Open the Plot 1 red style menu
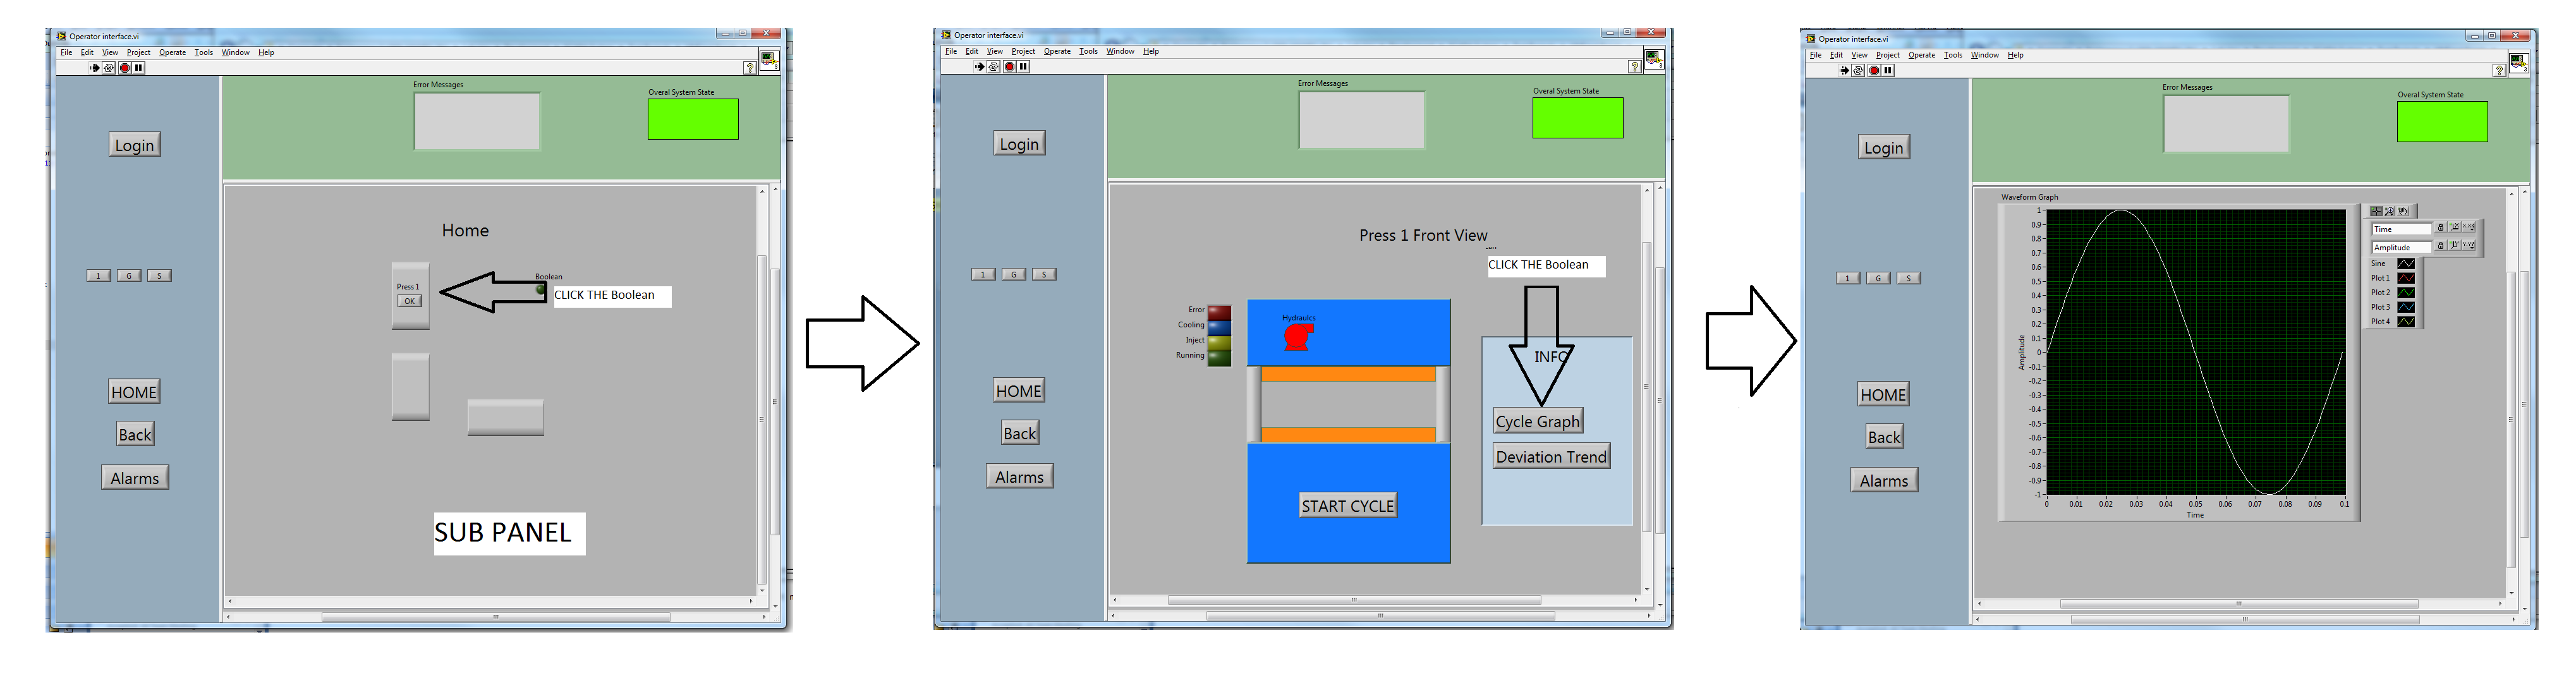 pyautogui.click(x=2406, y=278)
